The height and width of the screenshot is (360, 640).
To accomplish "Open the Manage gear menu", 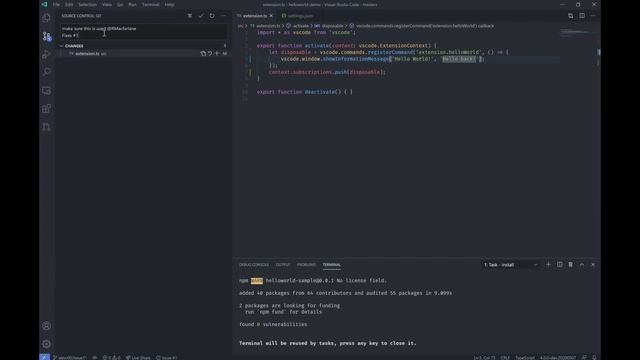I will pyautogui.click(x=47, y=344).
